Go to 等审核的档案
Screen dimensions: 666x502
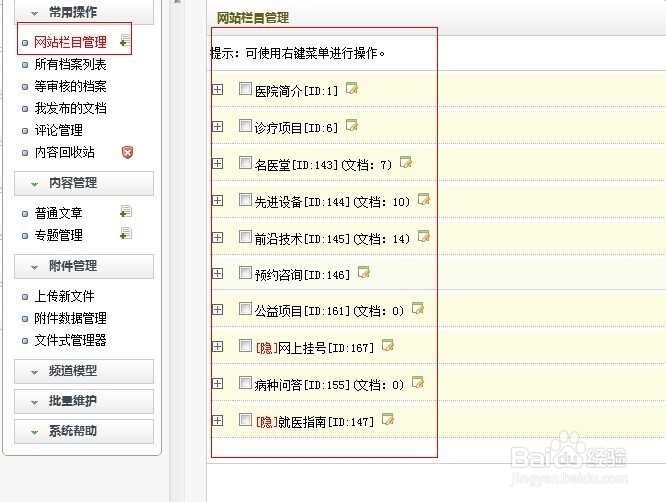(x=70, y=86)
